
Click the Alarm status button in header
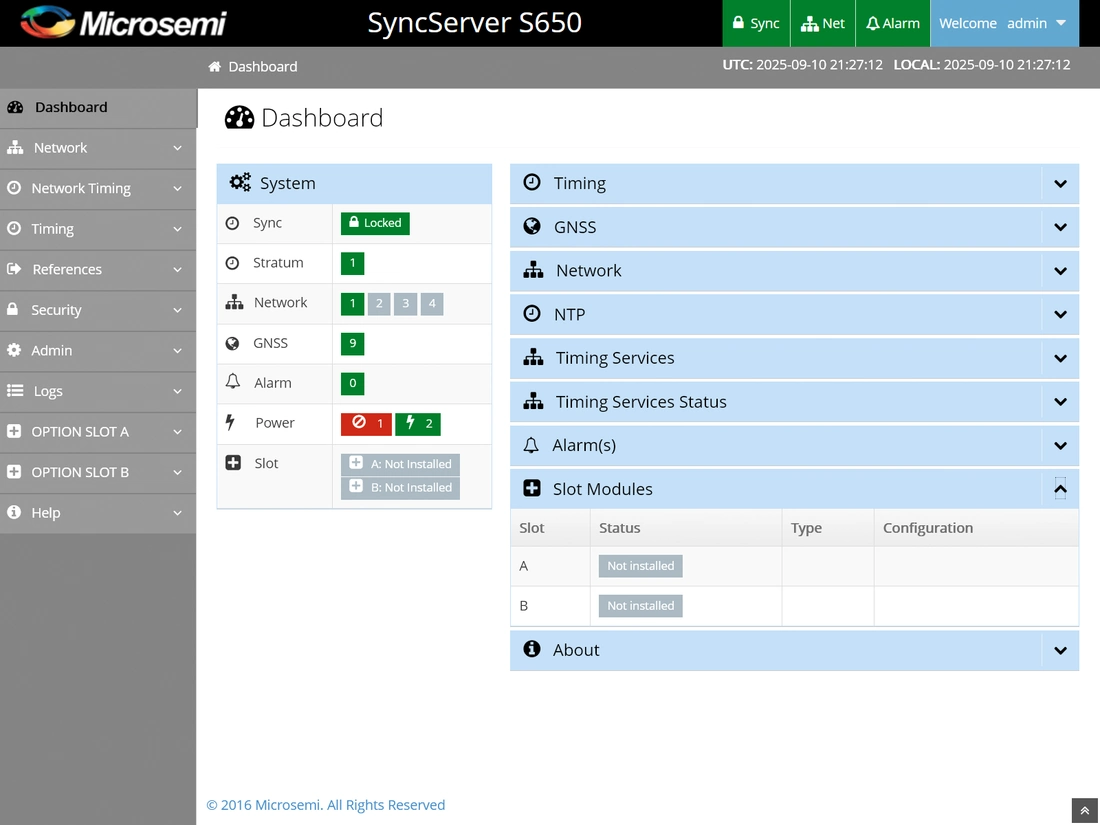pos(893,23)
